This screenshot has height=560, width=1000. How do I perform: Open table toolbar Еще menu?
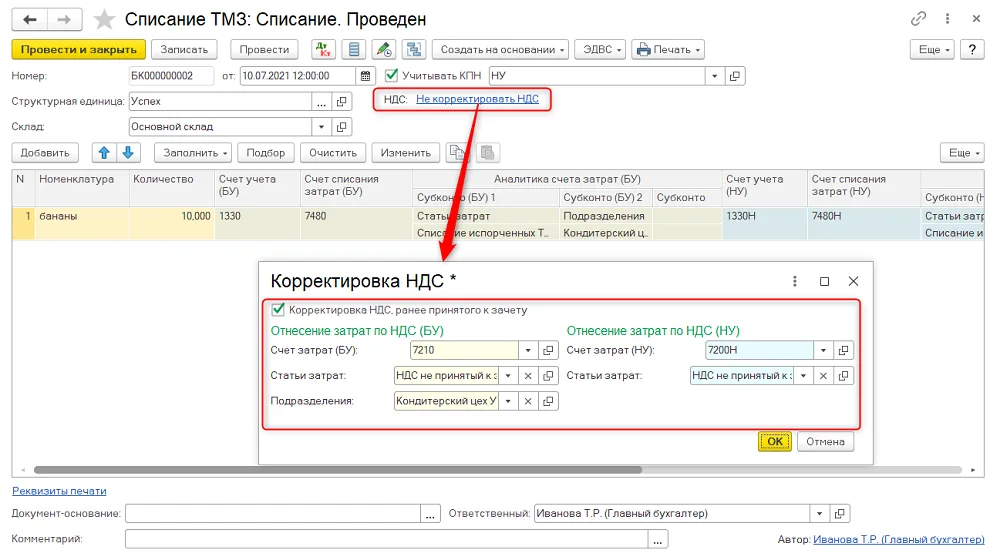coord(962,152)
